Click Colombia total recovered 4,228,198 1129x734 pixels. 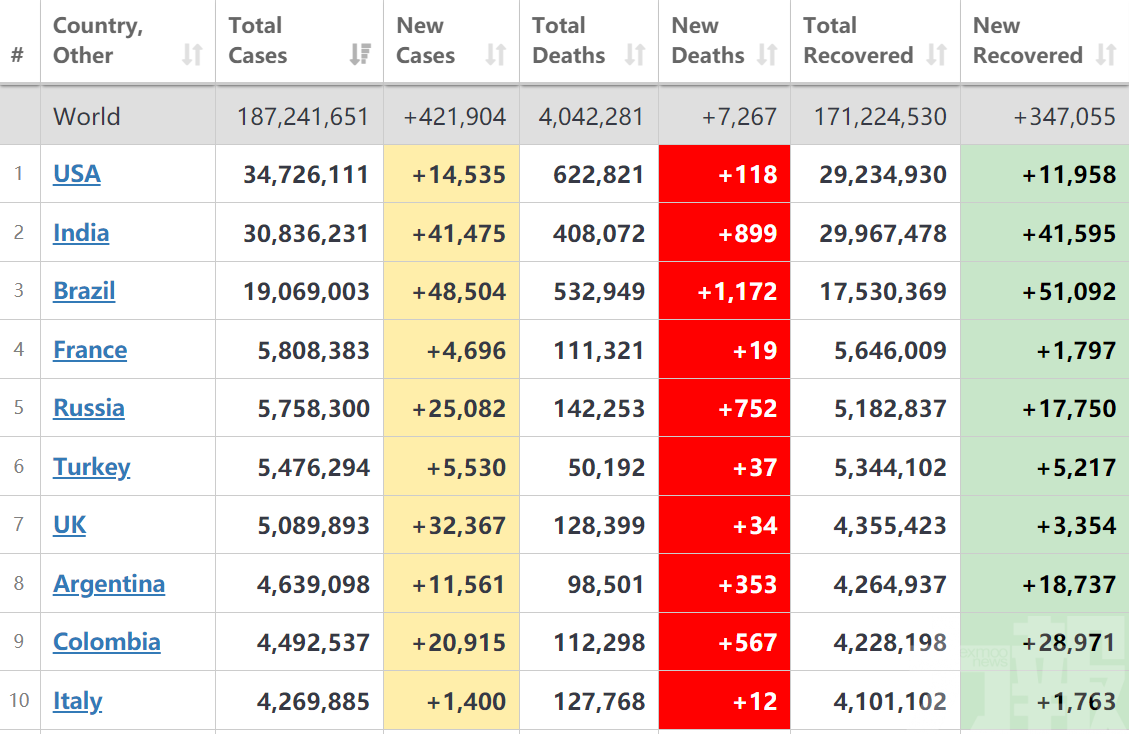[x=890, y=643]
